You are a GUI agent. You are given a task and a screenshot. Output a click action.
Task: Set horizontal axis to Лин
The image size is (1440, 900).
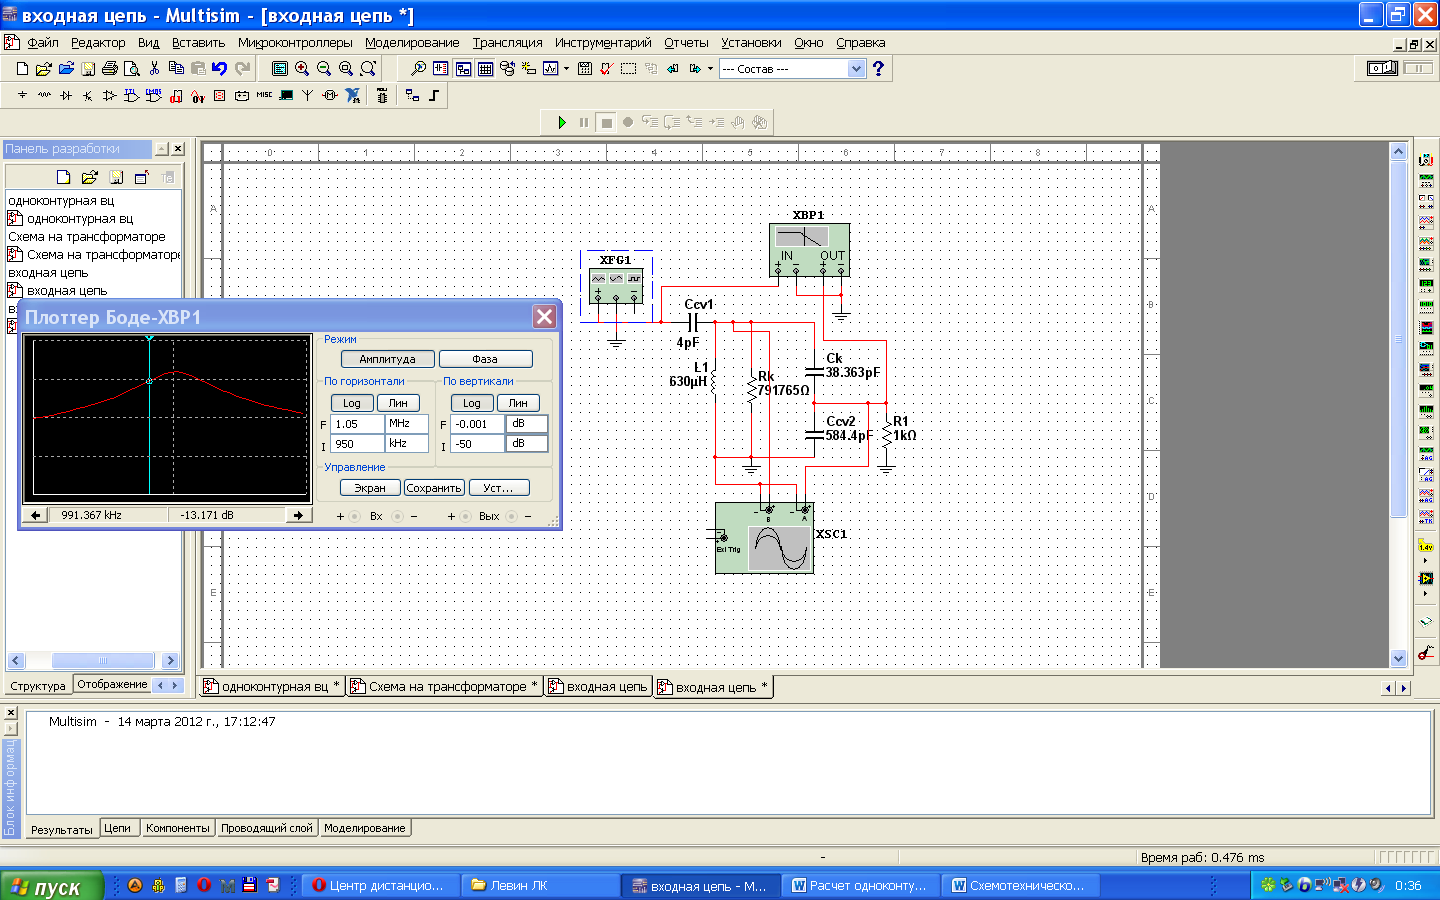tap(398, 403)
